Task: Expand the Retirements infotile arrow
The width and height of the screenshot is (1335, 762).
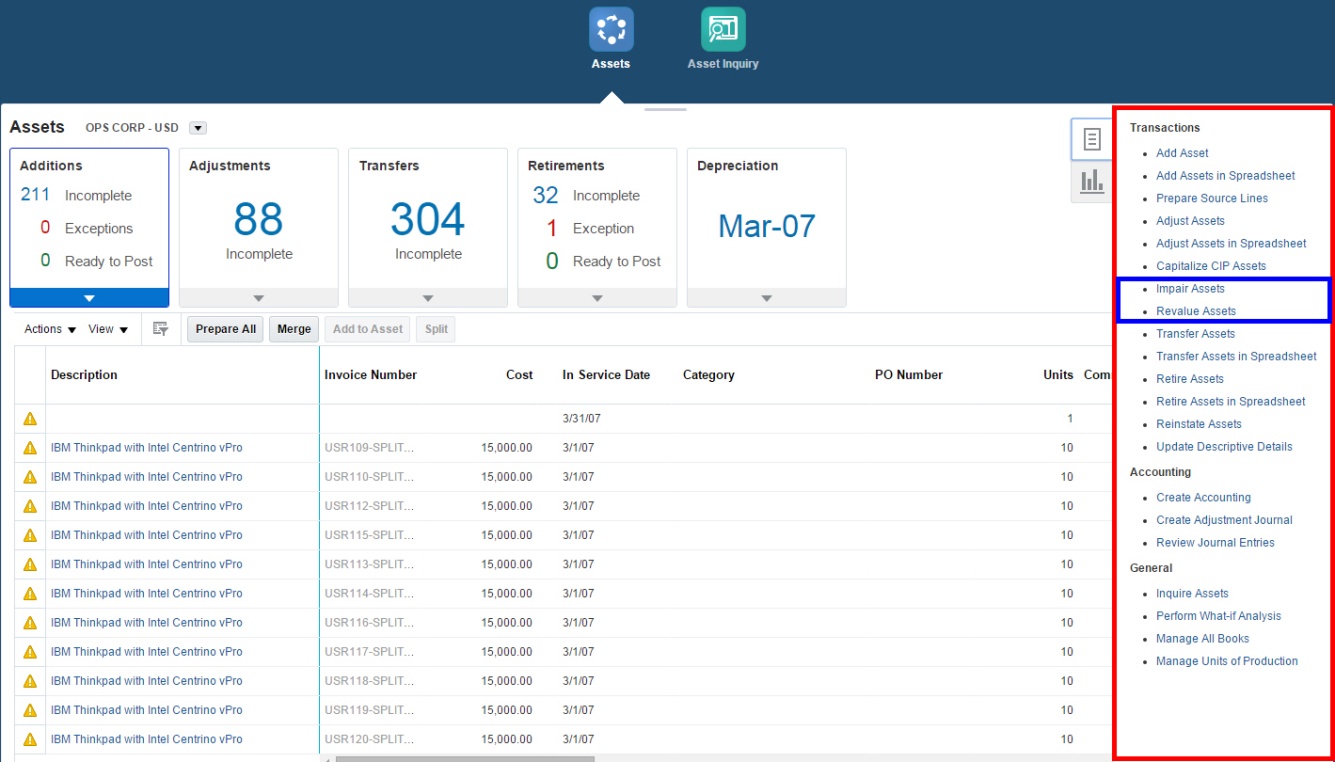Action: tap(597, 298)
